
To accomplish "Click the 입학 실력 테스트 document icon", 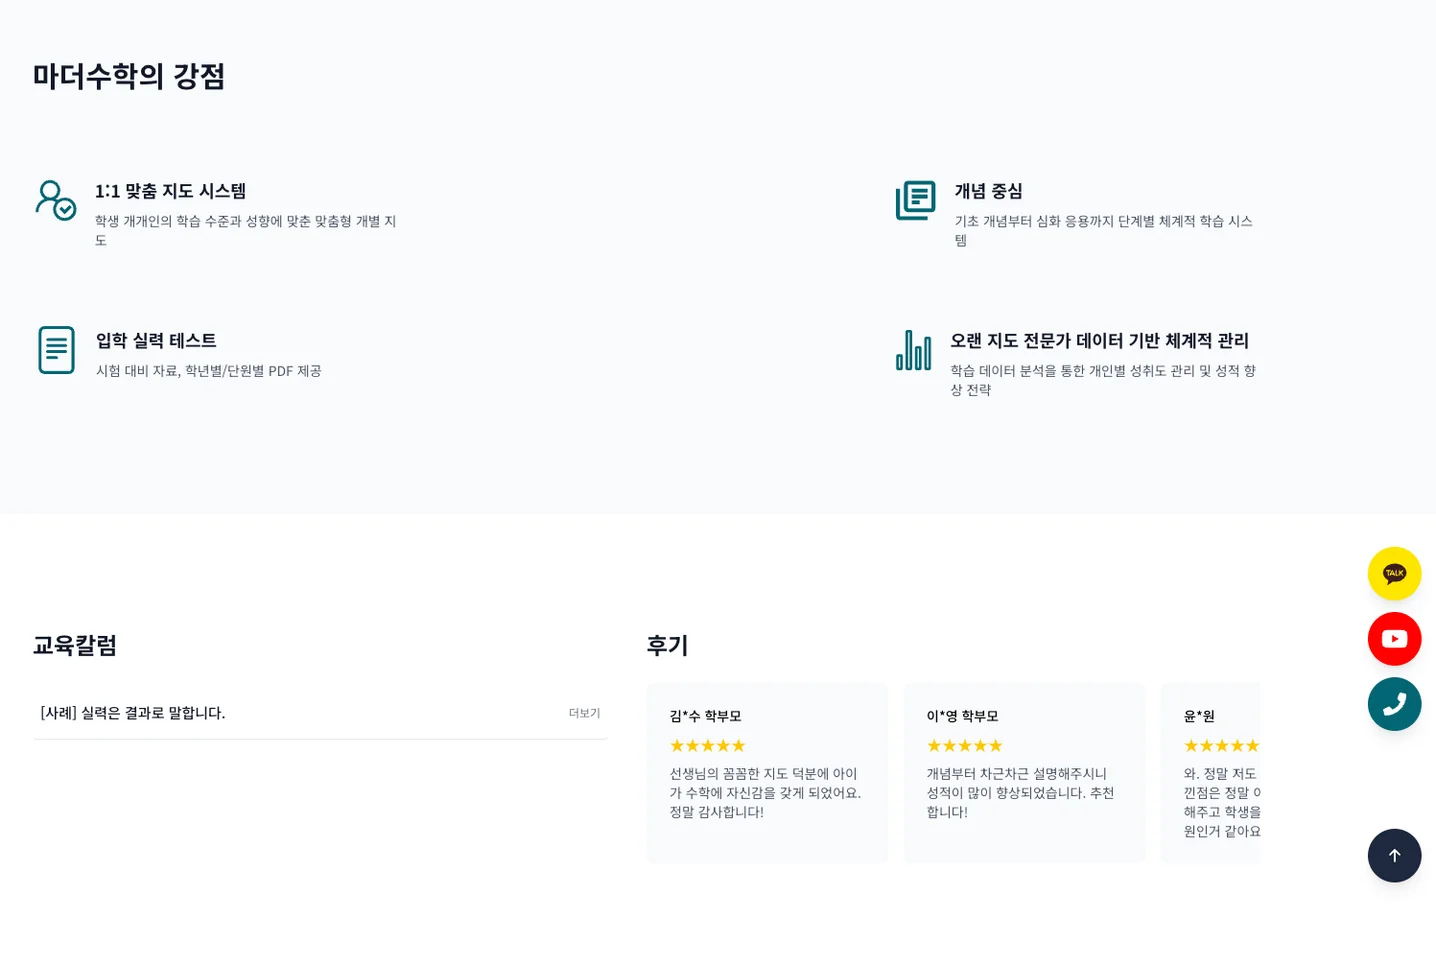I will click(x=56, y=349).
